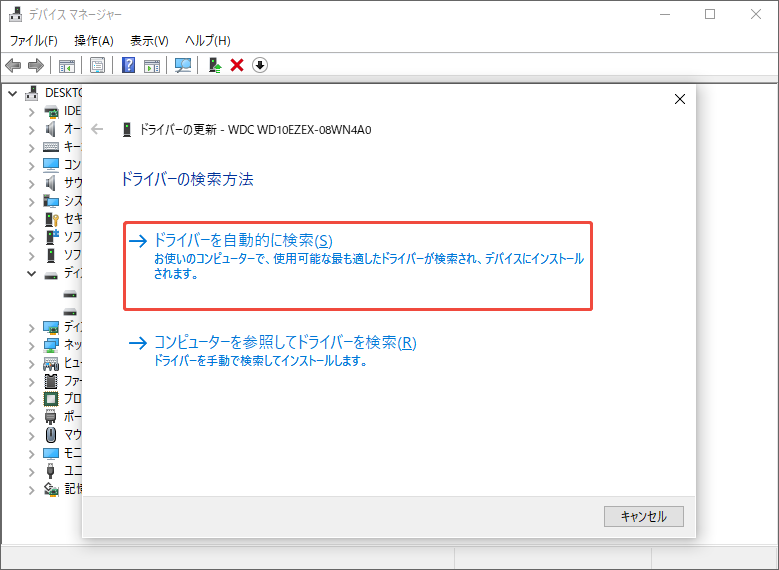Expand the オー audio node chevron
779x570 pixels.
pos(32,130)
